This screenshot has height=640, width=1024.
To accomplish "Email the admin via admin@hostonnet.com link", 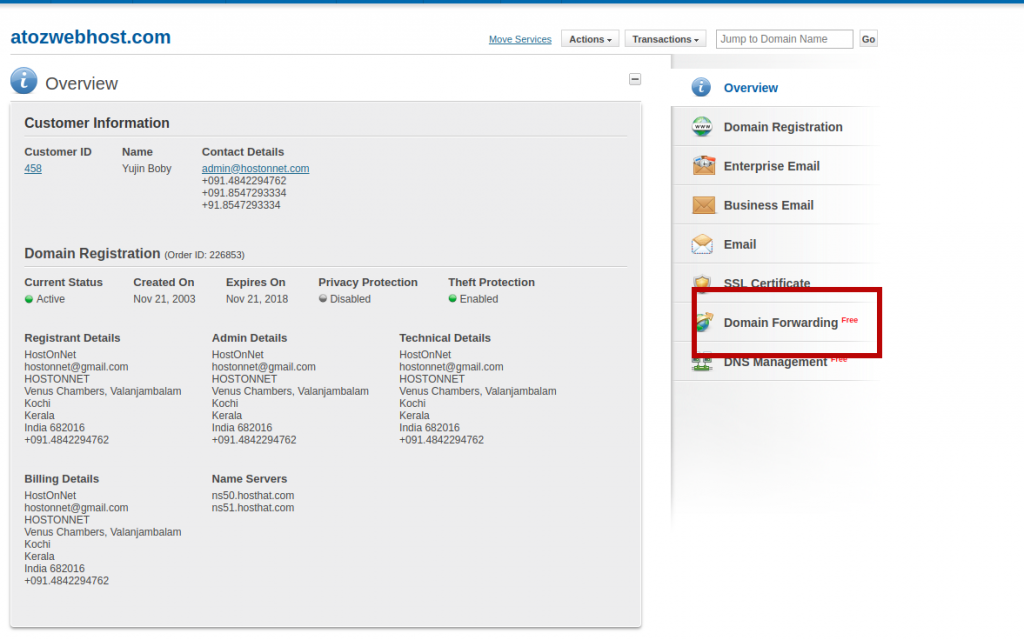I will (255, 168).
